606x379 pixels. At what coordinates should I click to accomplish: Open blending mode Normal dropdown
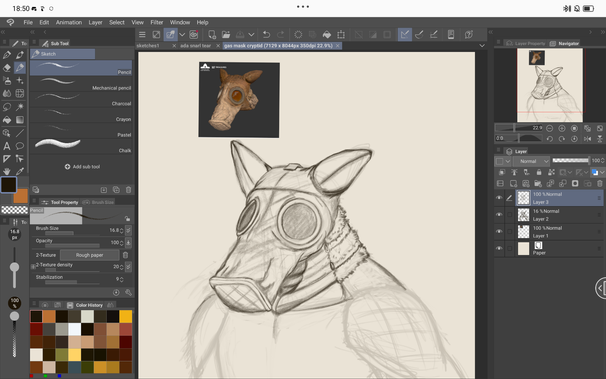click(531, 161)
